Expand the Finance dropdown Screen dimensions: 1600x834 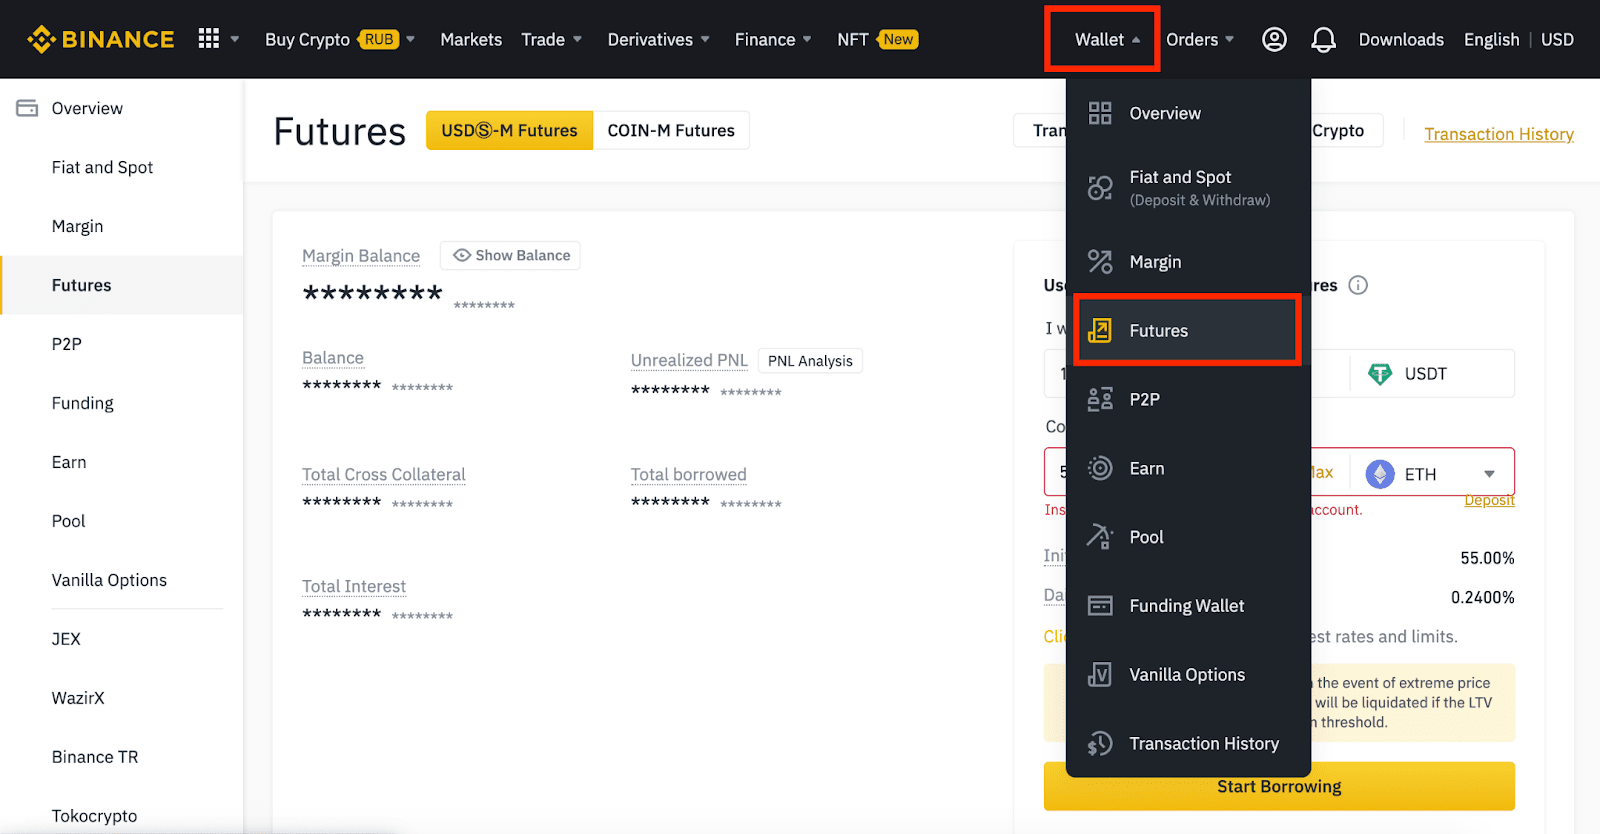773,39
